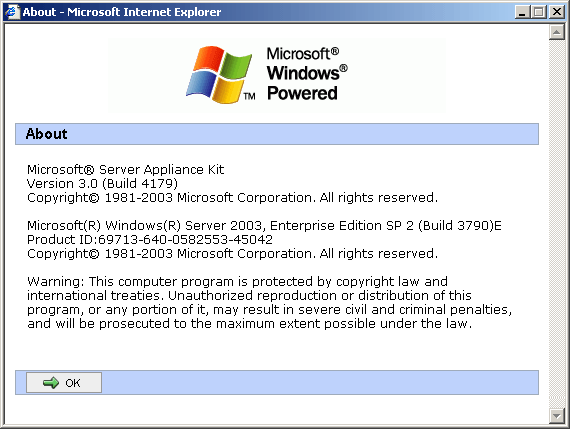Maximize the About window
This screenshot has height=429, width=570.
[538, 12]
